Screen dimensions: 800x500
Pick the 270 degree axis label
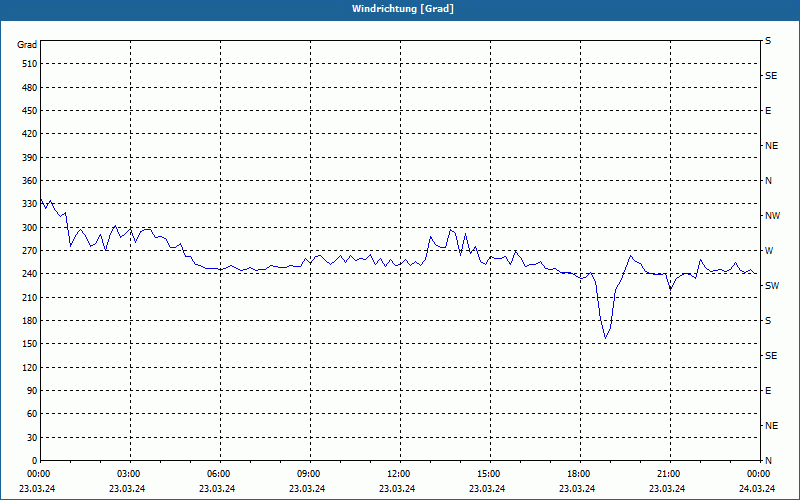[x=30, y=251]
